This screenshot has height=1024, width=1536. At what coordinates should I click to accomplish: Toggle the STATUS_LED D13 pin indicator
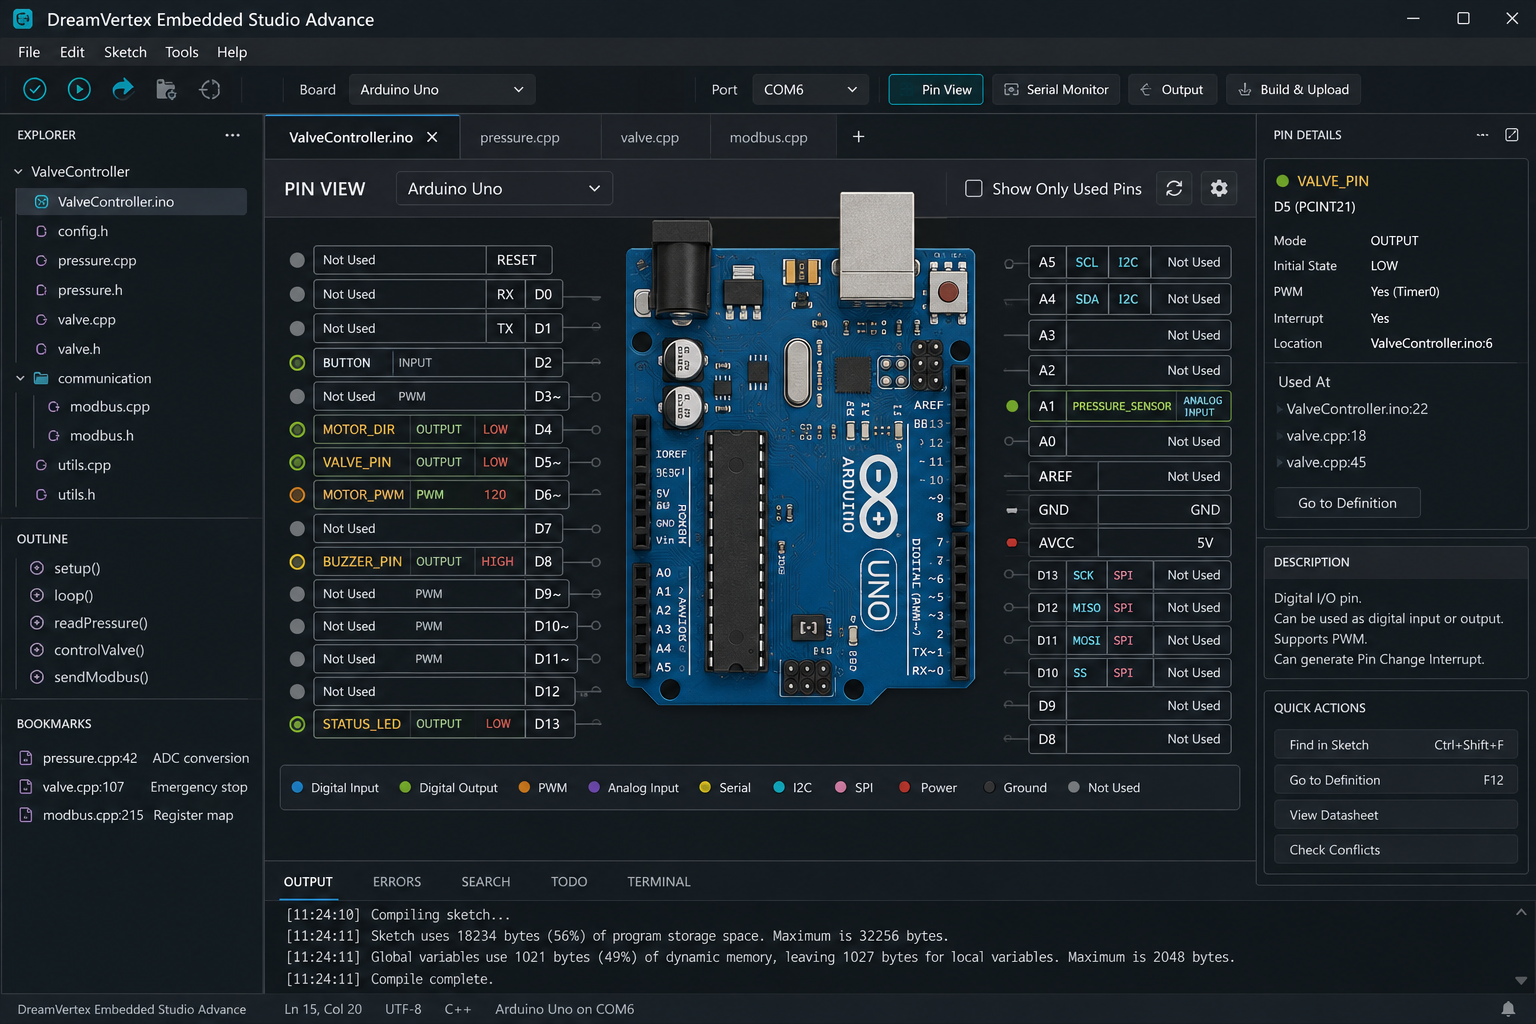297,724
